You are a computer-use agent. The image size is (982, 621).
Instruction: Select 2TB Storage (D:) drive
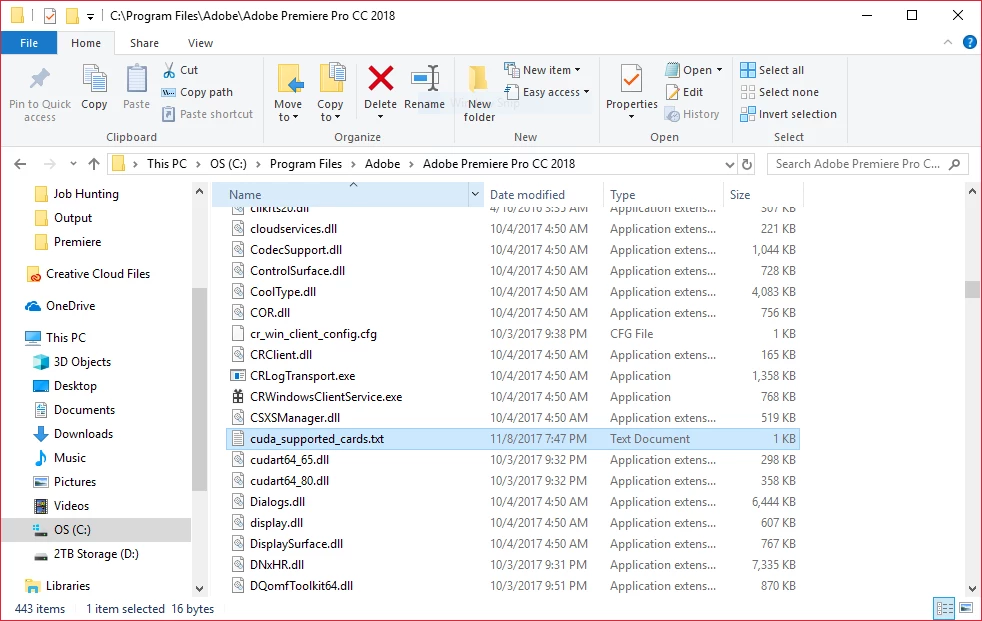(95, 554)
